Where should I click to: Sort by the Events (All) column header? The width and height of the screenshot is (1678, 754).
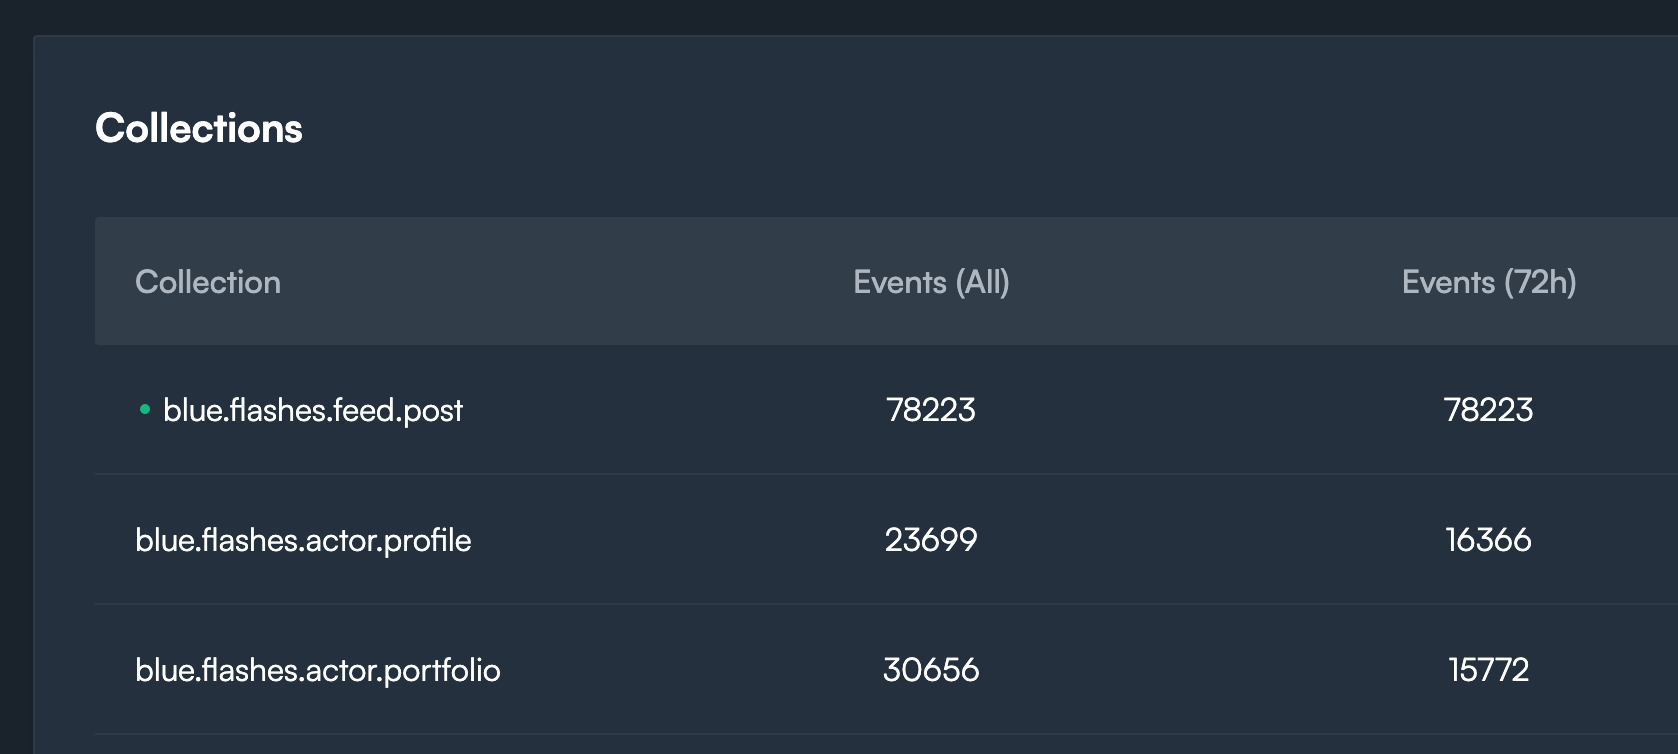point(931,282)
